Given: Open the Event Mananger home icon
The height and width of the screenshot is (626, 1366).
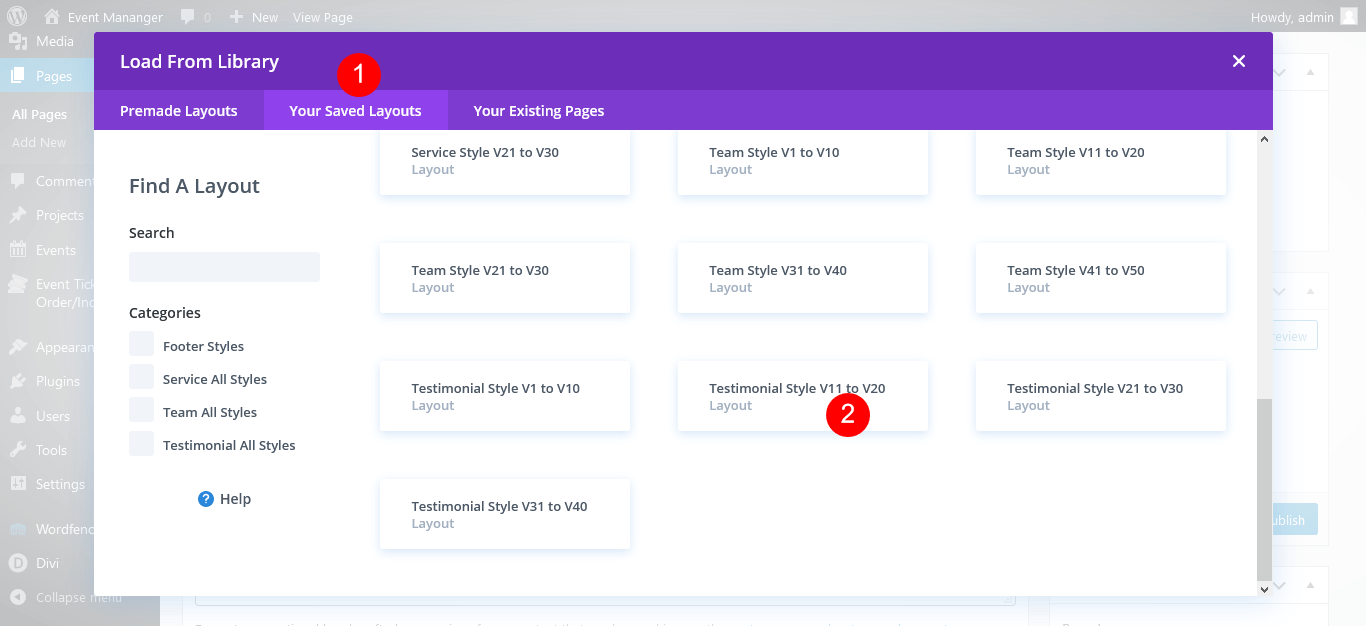Looking at the screenshot, I should (x=52, y=16).
